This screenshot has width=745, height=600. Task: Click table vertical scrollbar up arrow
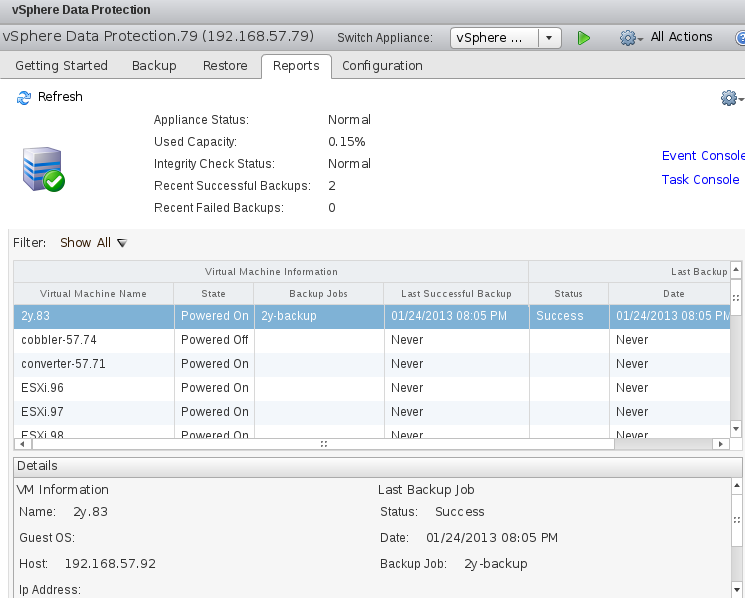click(735, 270)
